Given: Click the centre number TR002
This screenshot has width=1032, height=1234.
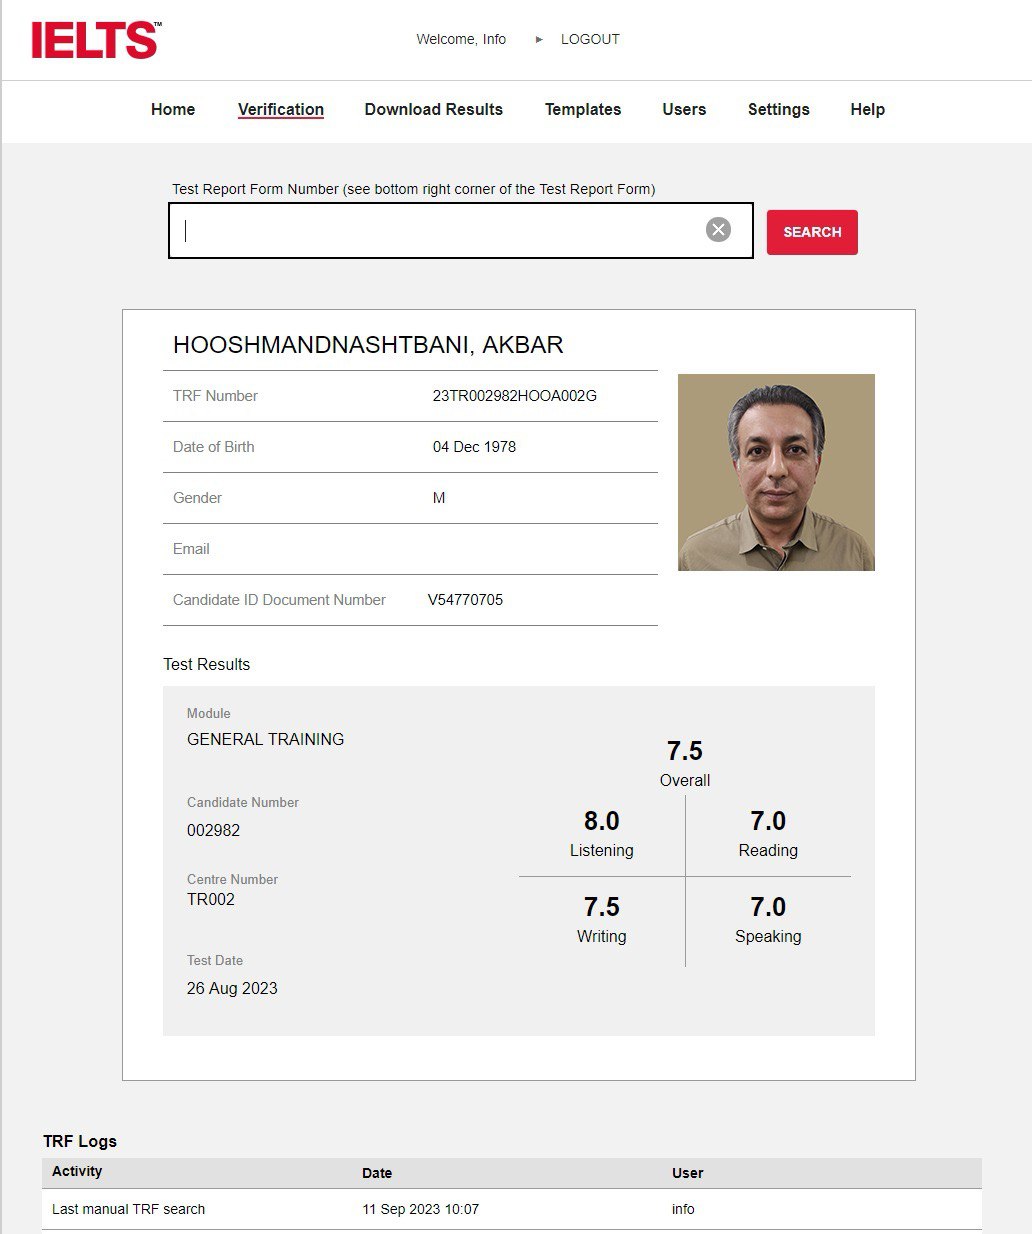Looking at the screenshot, I should point(211,899).
